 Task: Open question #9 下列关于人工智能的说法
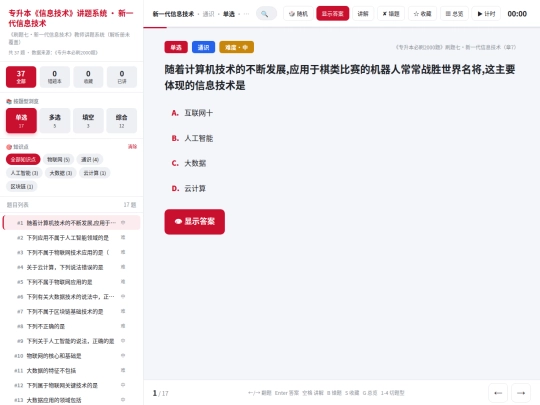(72, 341)
